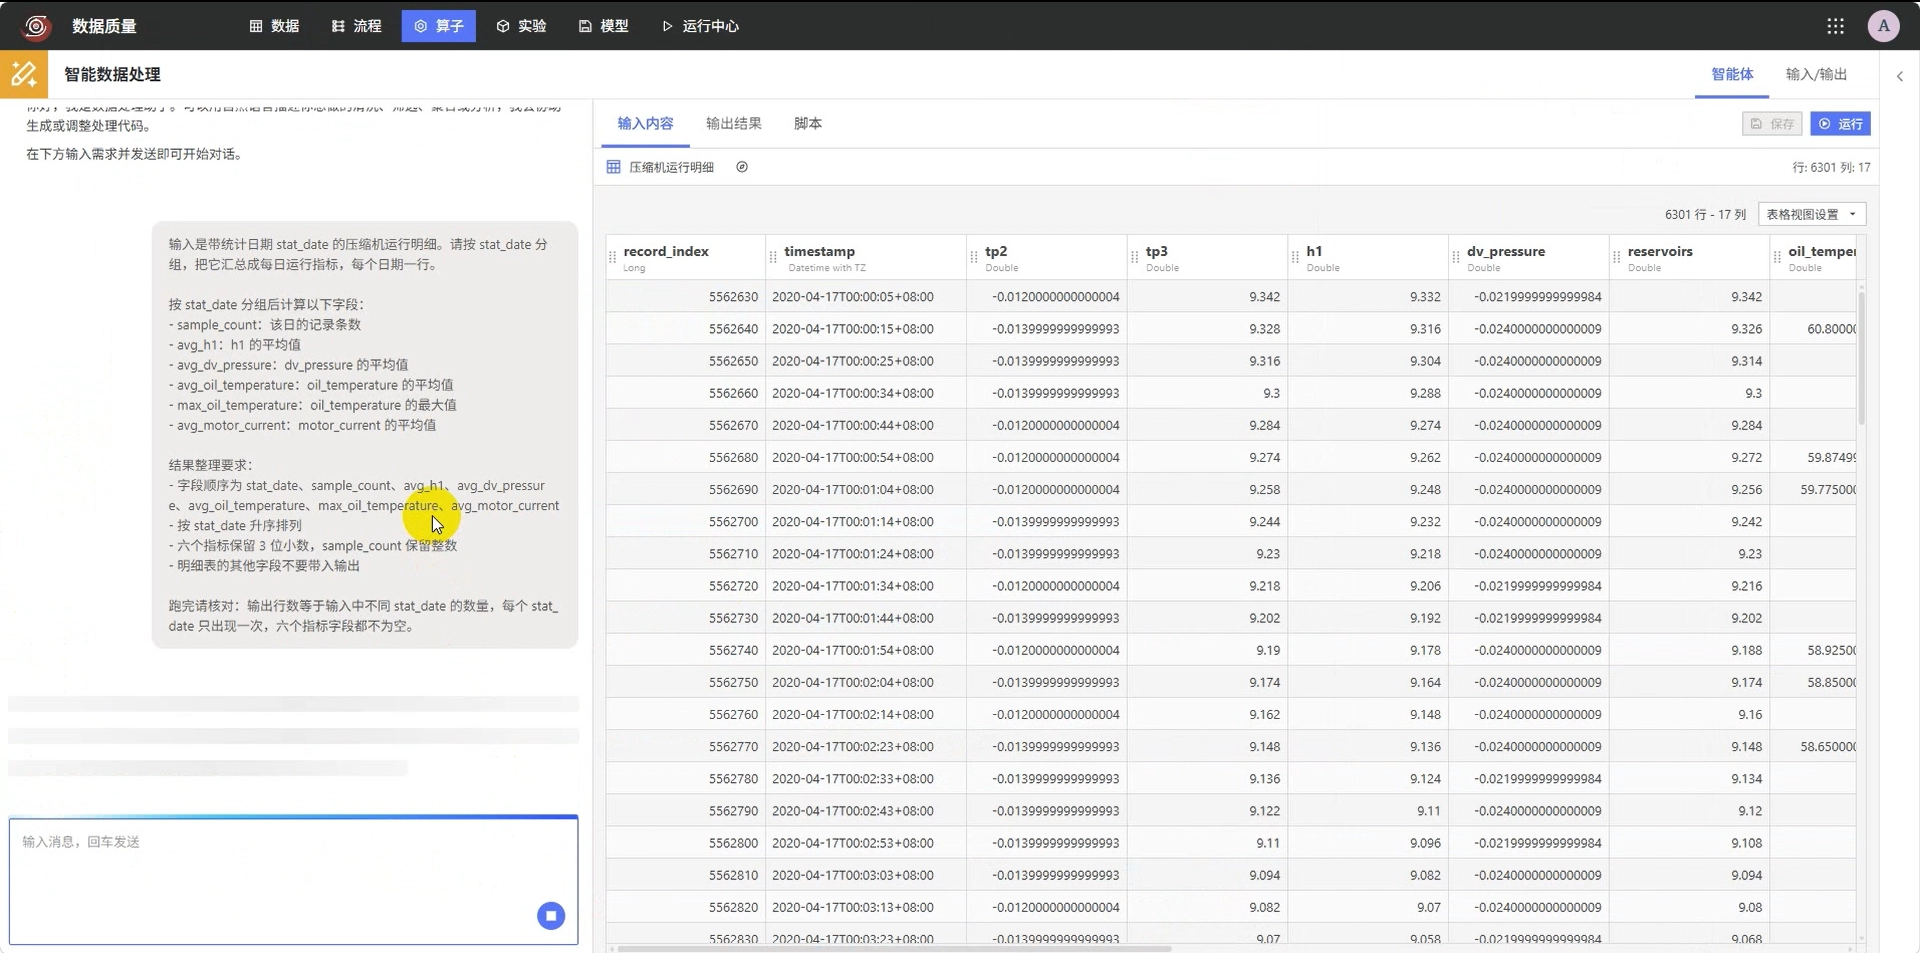Click the circular icon after 压缩机运行明细
1920x953 pixels.
coord(742,167)
